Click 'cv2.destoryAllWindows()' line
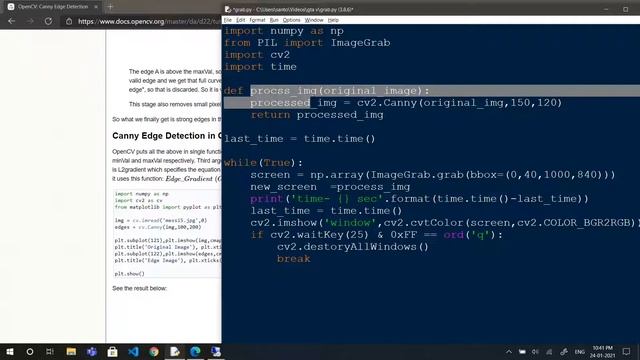Image resolution: width=640 pixels, height=360 pixels. 353,247
